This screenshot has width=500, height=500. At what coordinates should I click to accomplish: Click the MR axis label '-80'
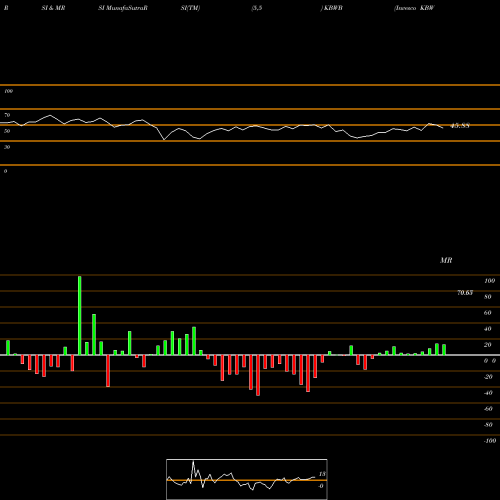[x=488, y=425]
